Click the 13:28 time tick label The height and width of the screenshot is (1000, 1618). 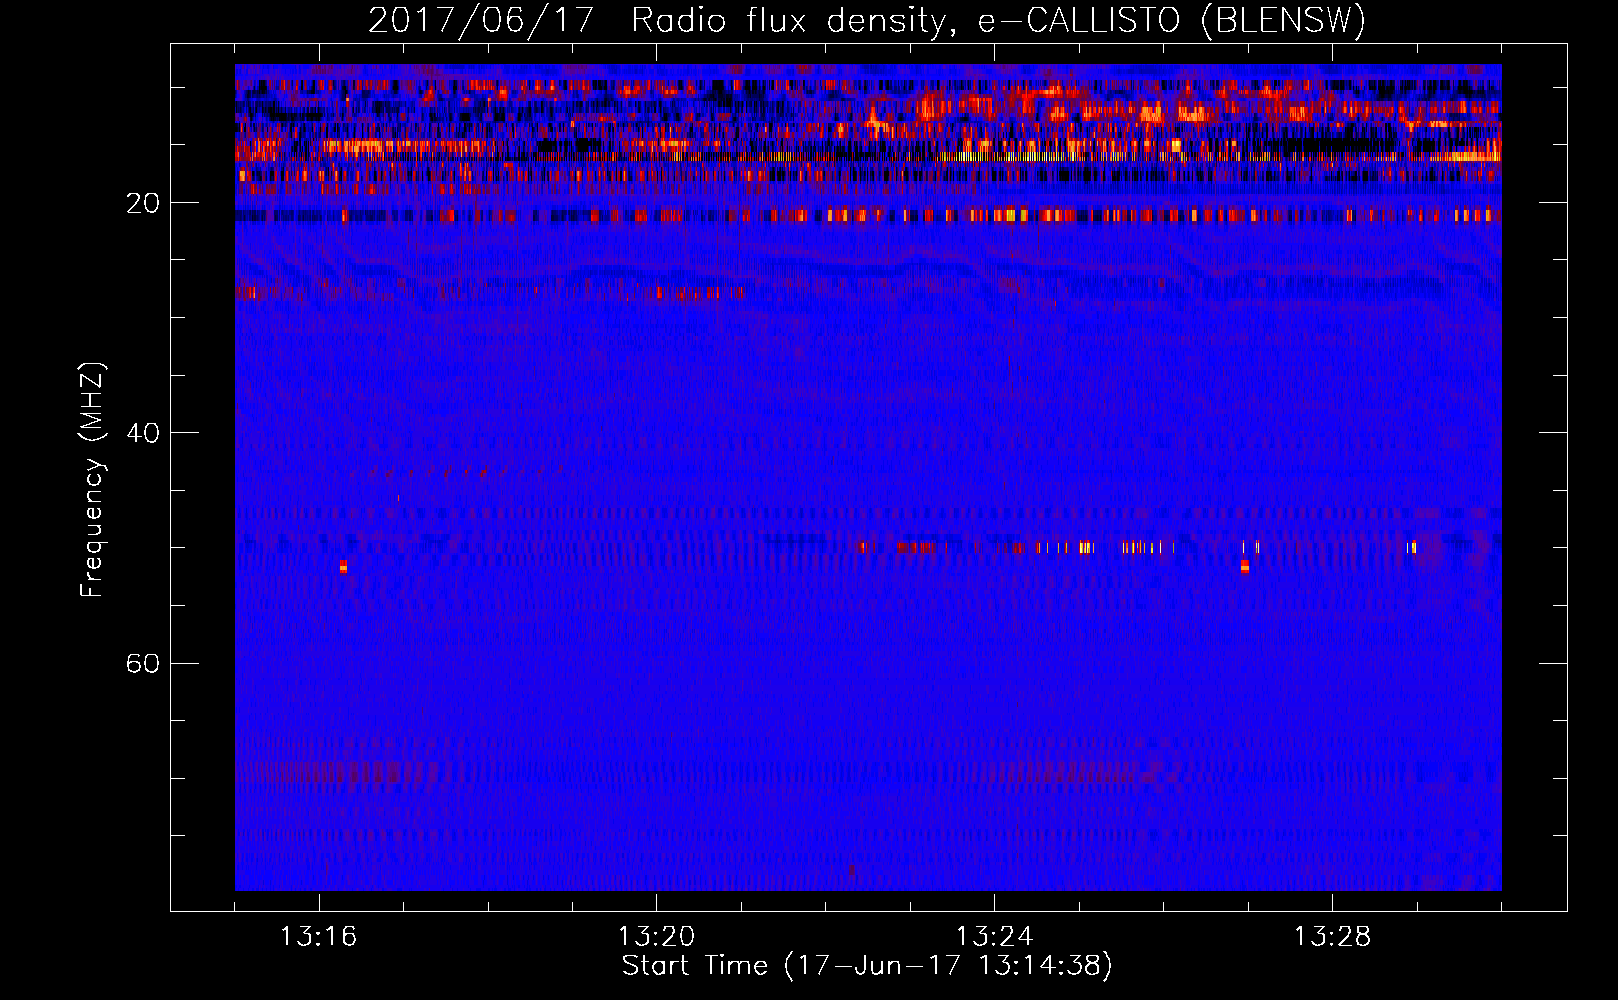(1332, 937)
